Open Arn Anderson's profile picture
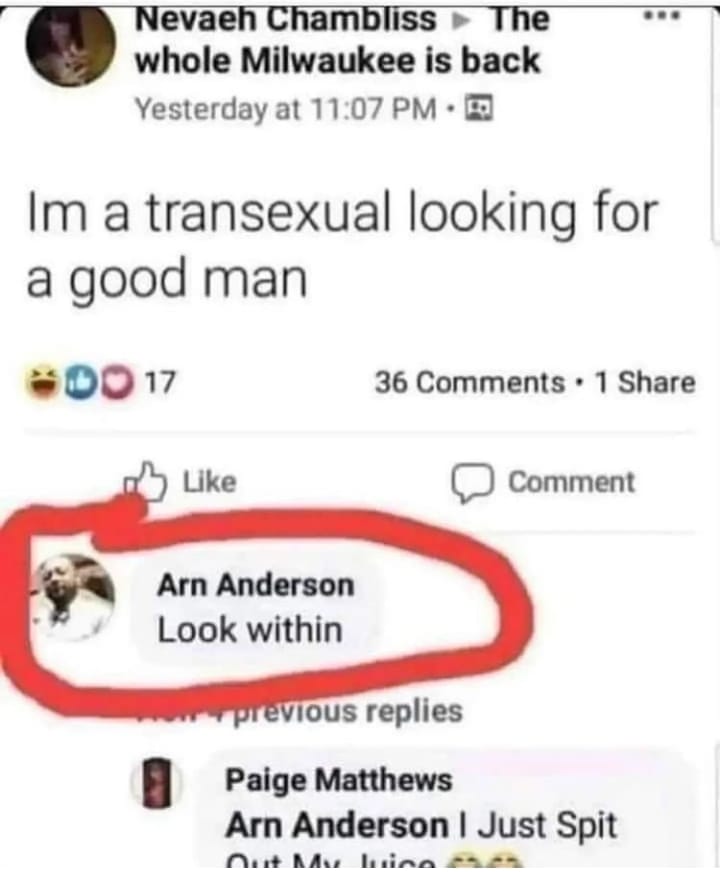 point(74,598)
